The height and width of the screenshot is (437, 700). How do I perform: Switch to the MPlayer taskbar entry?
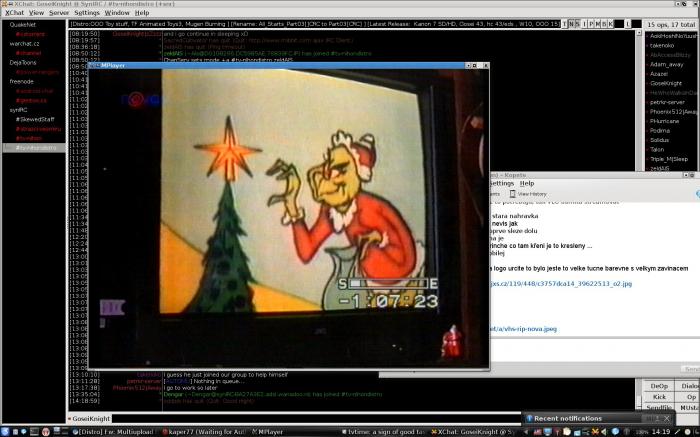tap(268, 432)
